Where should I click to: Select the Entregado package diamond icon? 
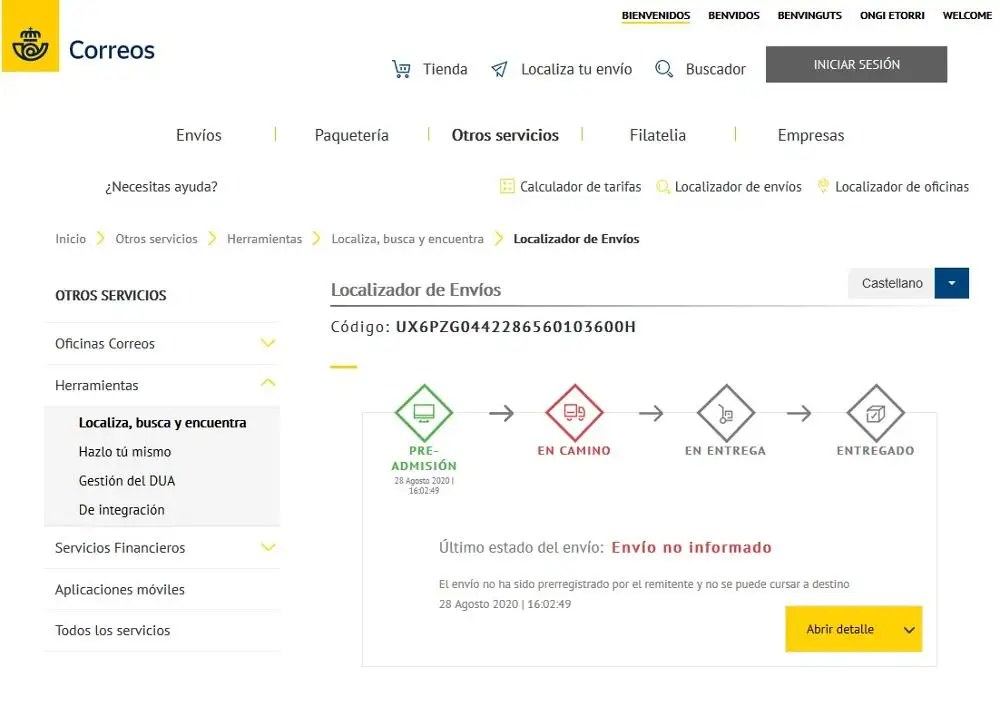tap(876, 413)
